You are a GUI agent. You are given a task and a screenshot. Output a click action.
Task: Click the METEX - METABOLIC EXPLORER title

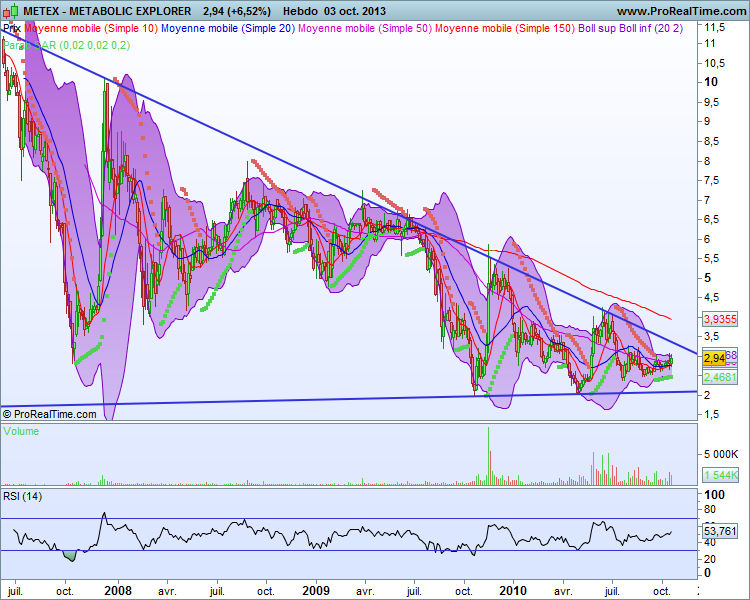pos(107,11)
